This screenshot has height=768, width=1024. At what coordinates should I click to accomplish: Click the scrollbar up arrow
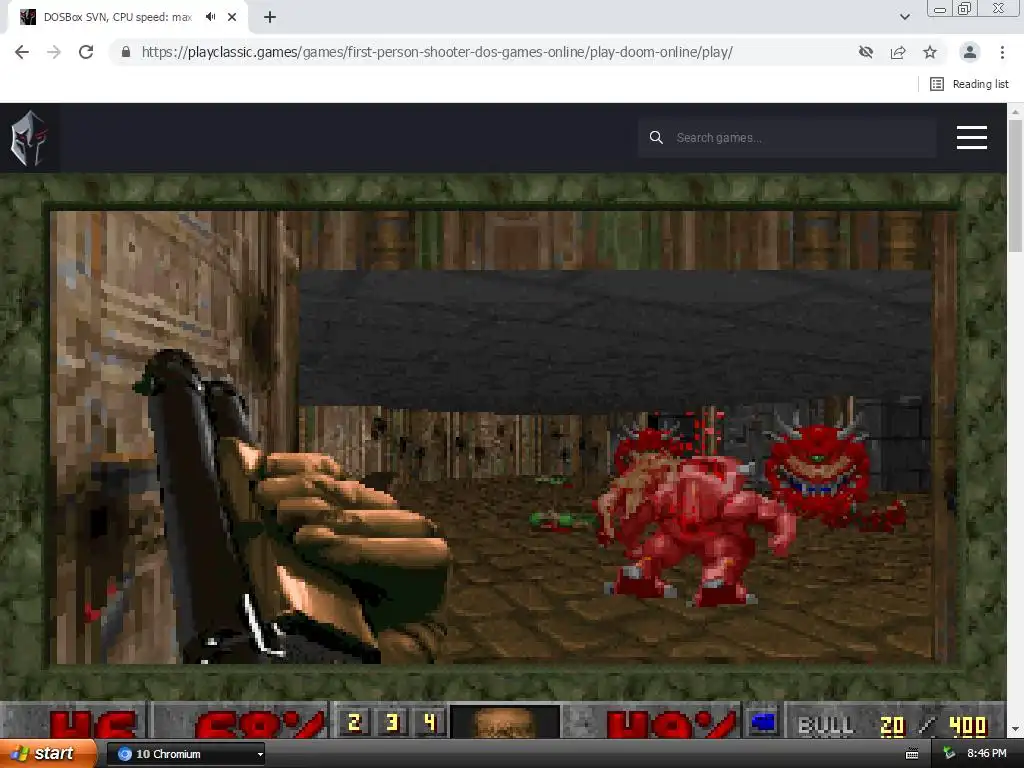(x=1016, y=112)
